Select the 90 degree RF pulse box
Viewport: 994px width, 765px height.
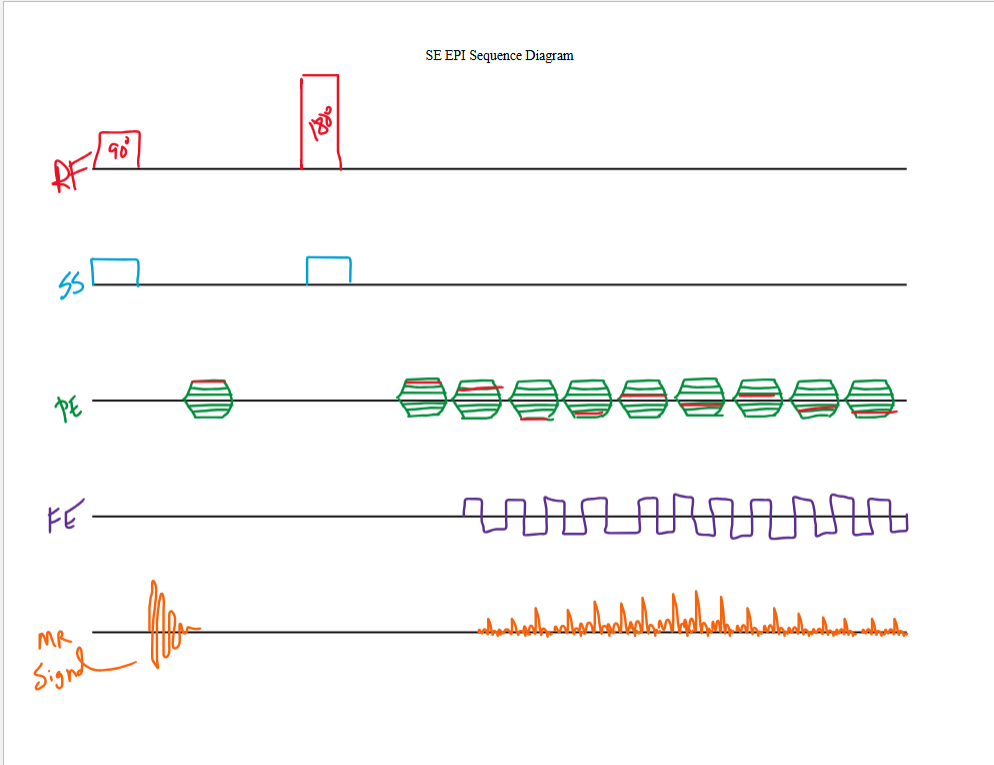click(x=118, y=149)
